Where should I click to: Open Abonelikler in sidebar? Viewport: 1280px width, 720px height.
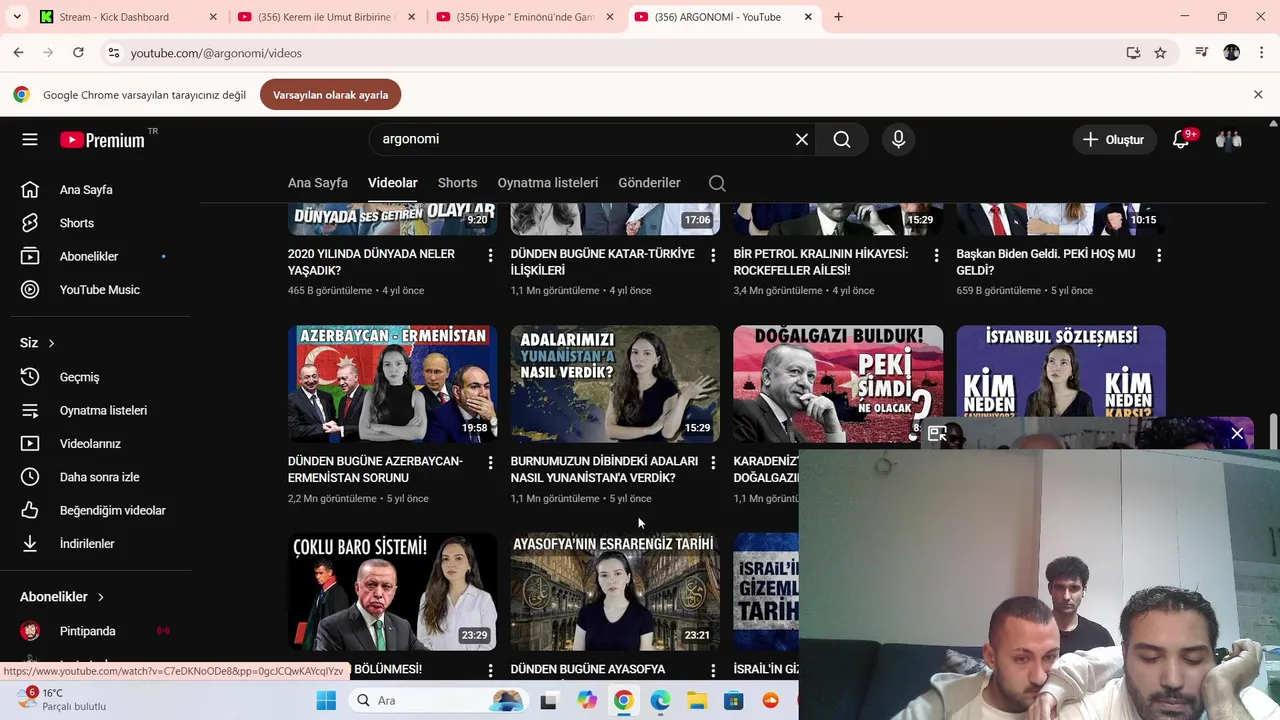click(x=96, y=257)
